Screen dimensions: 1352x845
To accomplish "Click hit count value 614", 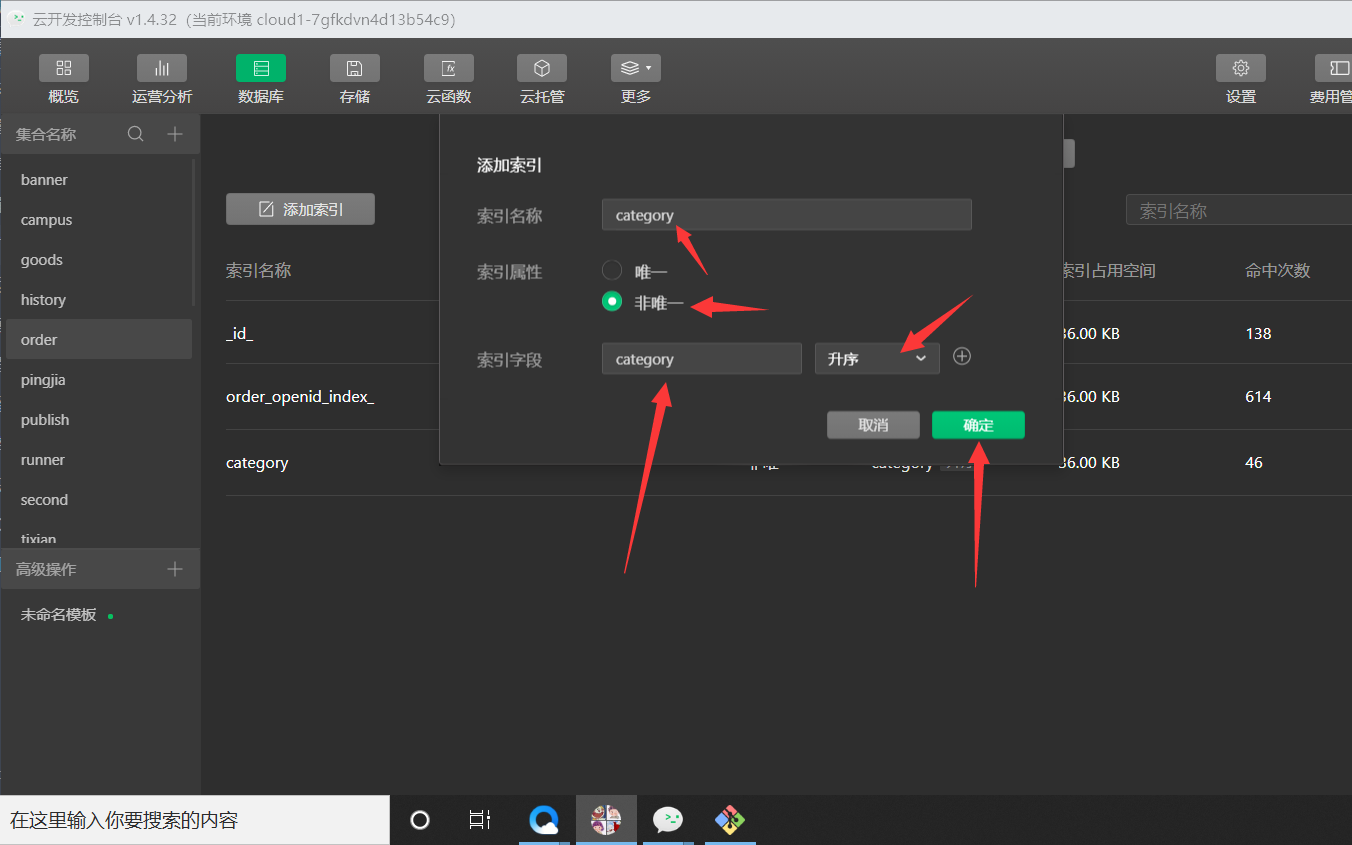I will pos(1258,397).
